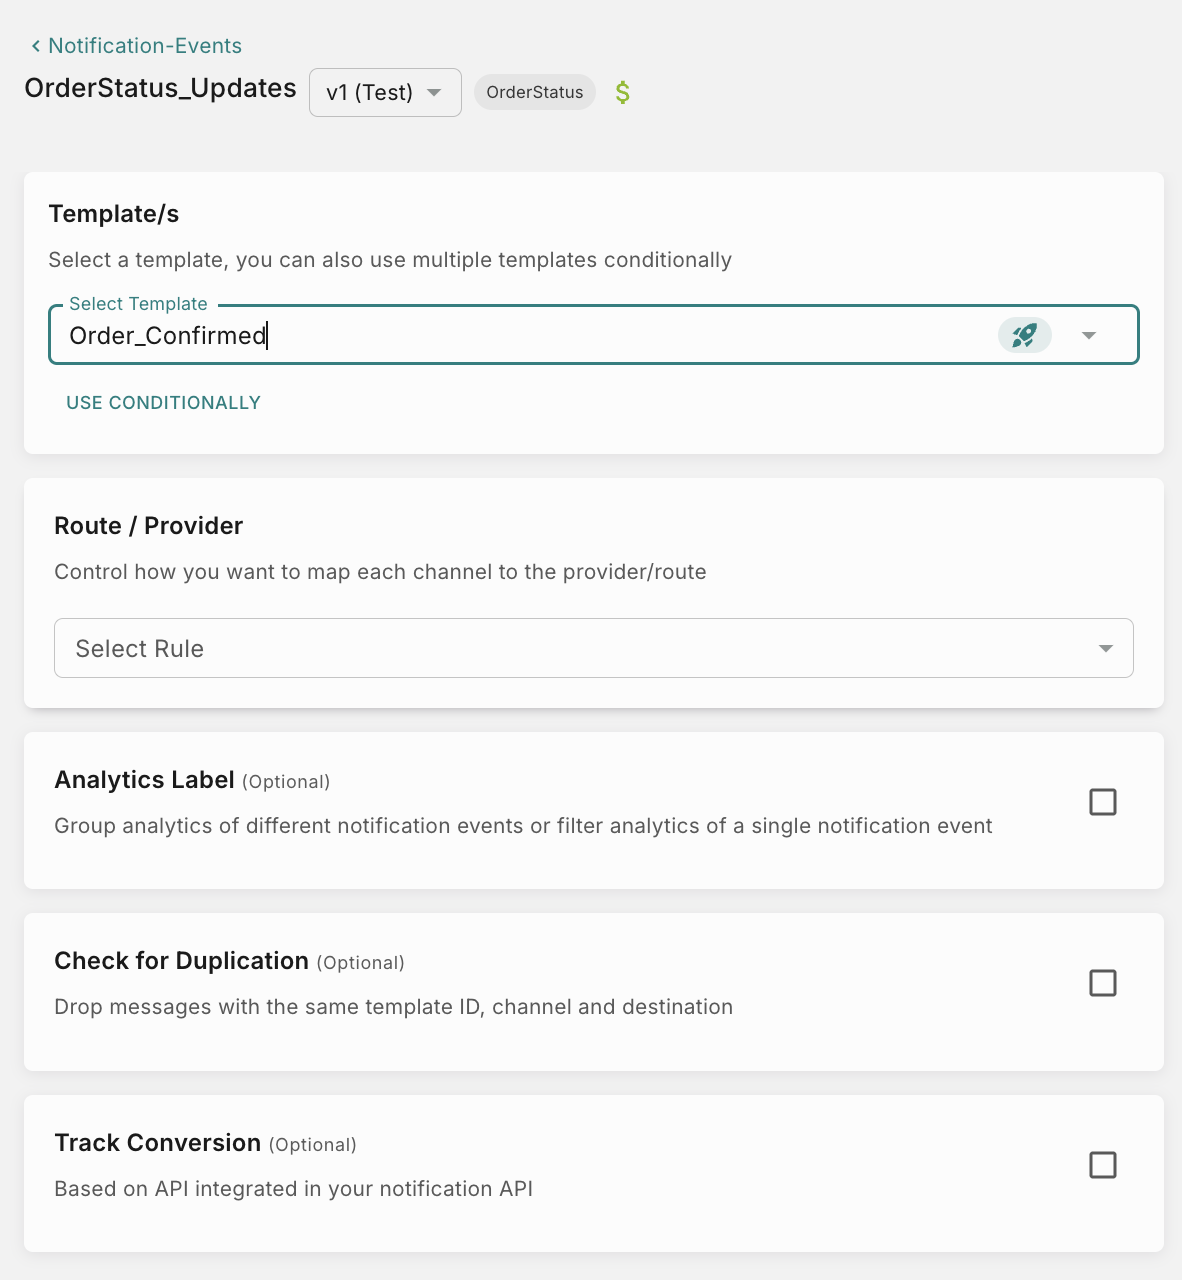Go back to Notification-Events page
This screenshot has height=1280, width=1182.
pos(144,46)
